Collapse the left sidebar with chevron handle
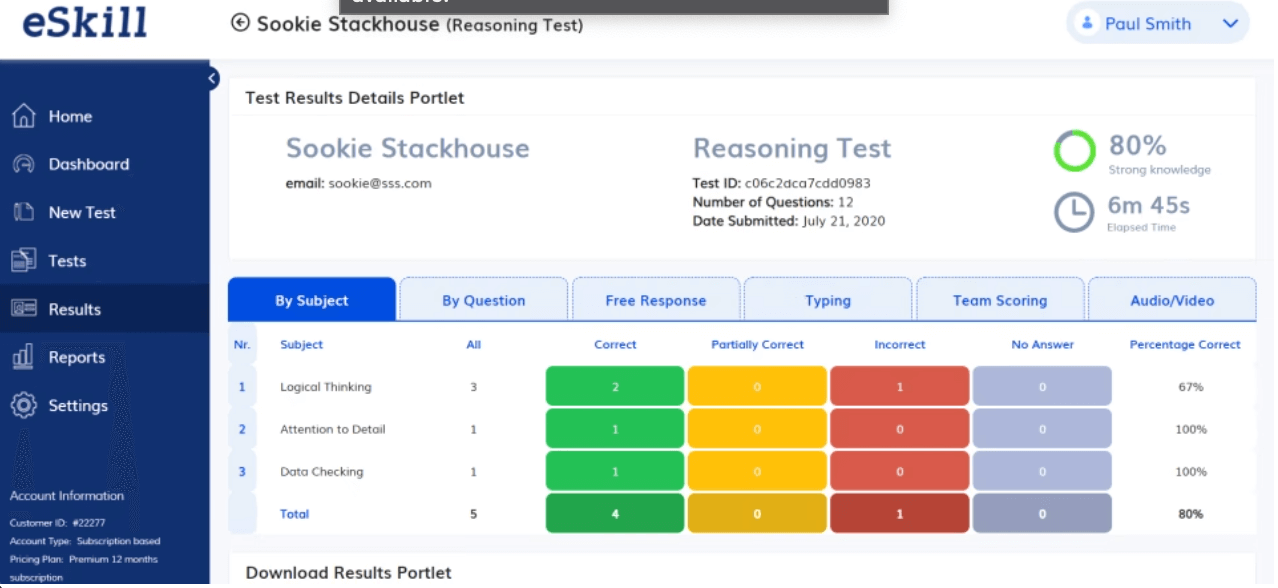Image resolution: width=1278 pixels, height=588 pixels. tap(212, 78)
